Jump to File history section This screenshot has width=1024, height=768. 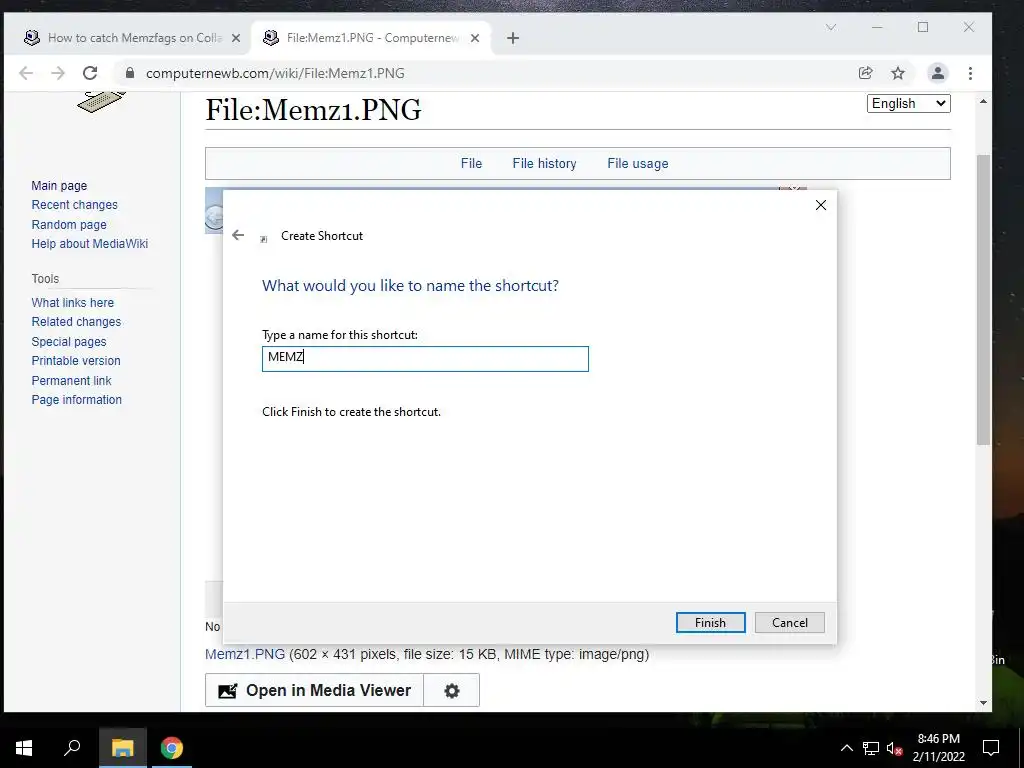(544, 163)
